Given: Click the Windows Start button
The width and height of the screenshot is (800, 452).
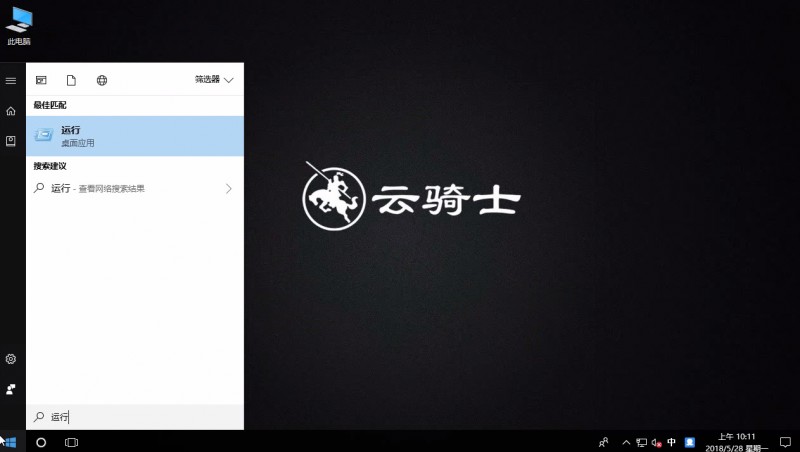Looking at the screenshot, I should point(10,442).
